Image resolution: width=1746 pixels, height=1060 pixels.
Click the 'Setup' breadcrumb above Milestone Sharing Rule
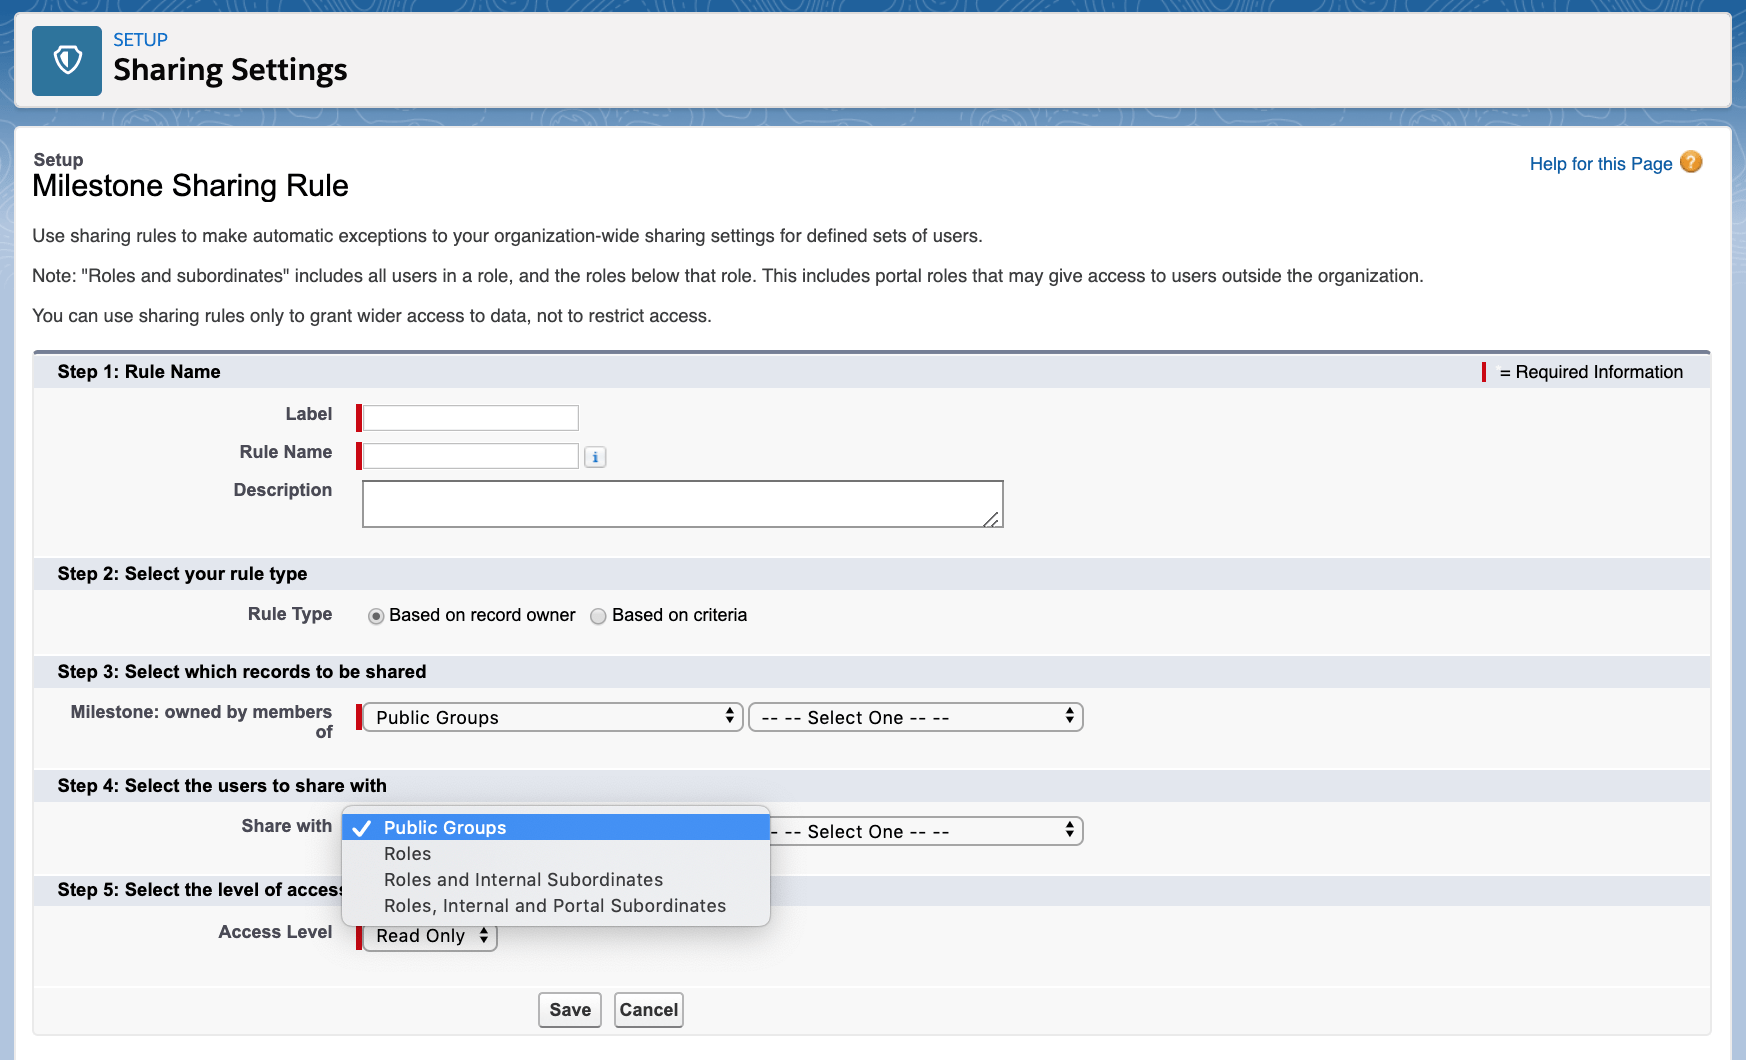coord(58,159)
